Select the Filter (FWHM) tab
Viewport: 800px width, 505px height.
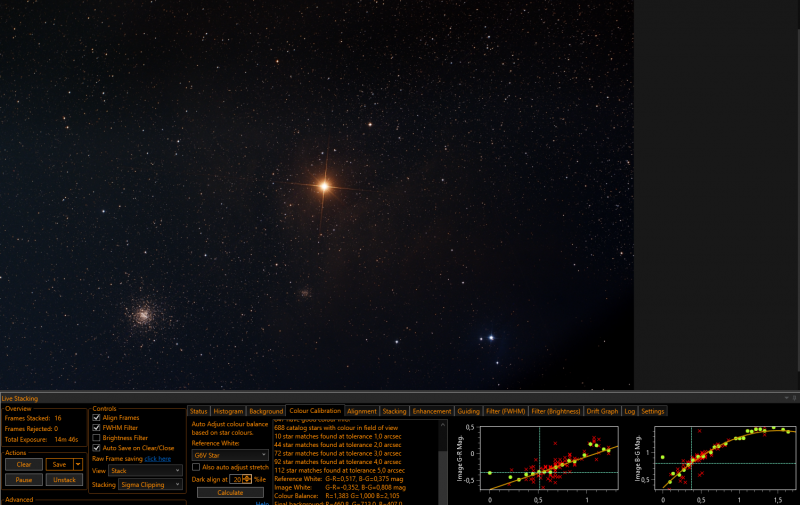(506, 411)
